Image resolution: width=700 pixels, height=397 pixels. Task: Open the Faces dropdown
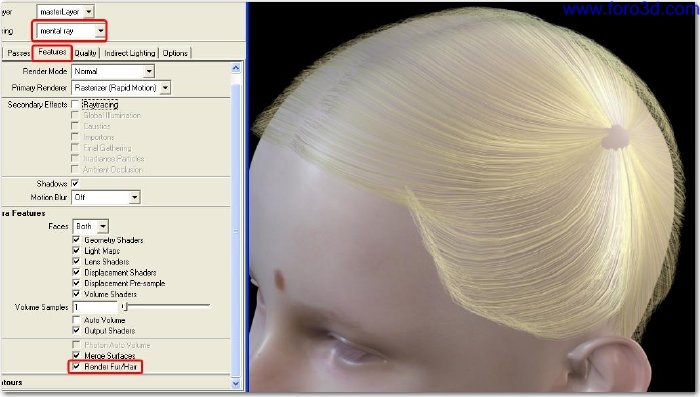(90, 226)
